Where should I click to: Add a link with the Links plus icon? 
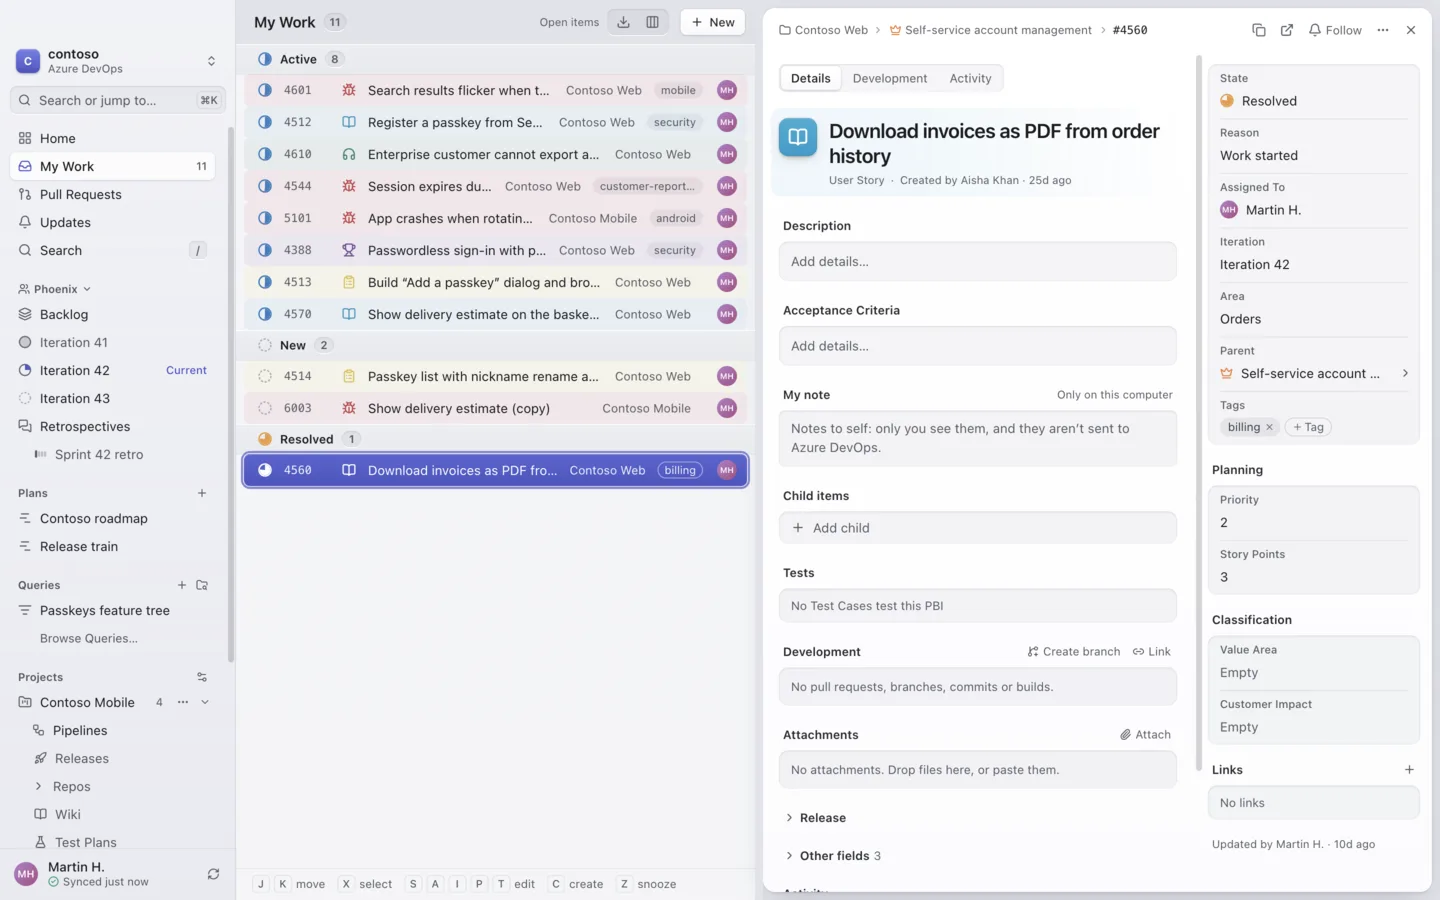click(x=1409, y=770)
